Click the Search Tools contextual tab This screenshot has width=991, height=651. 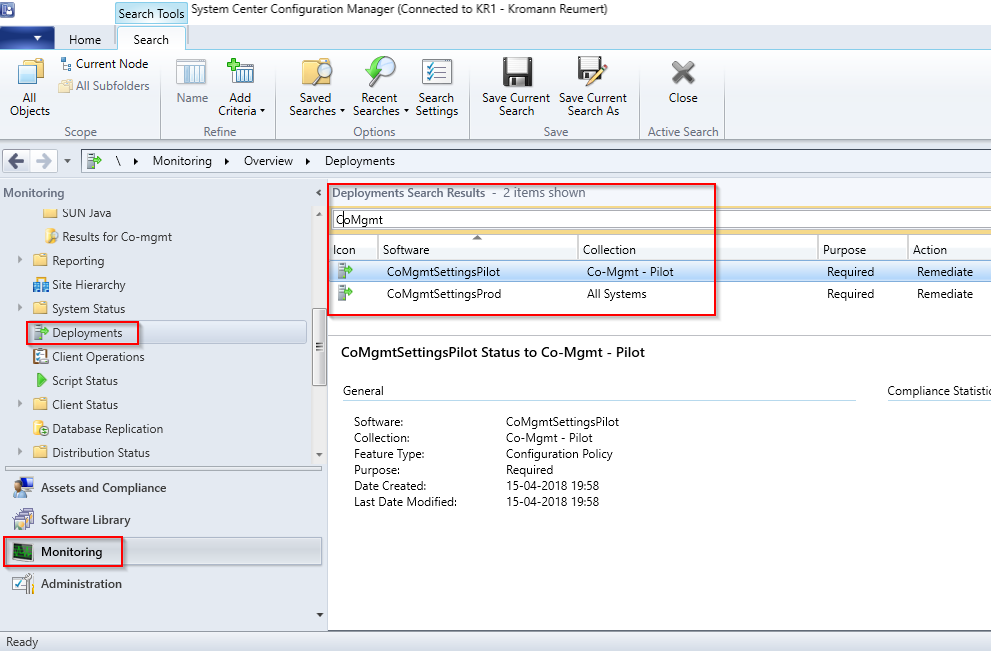[x=151, y=13]
